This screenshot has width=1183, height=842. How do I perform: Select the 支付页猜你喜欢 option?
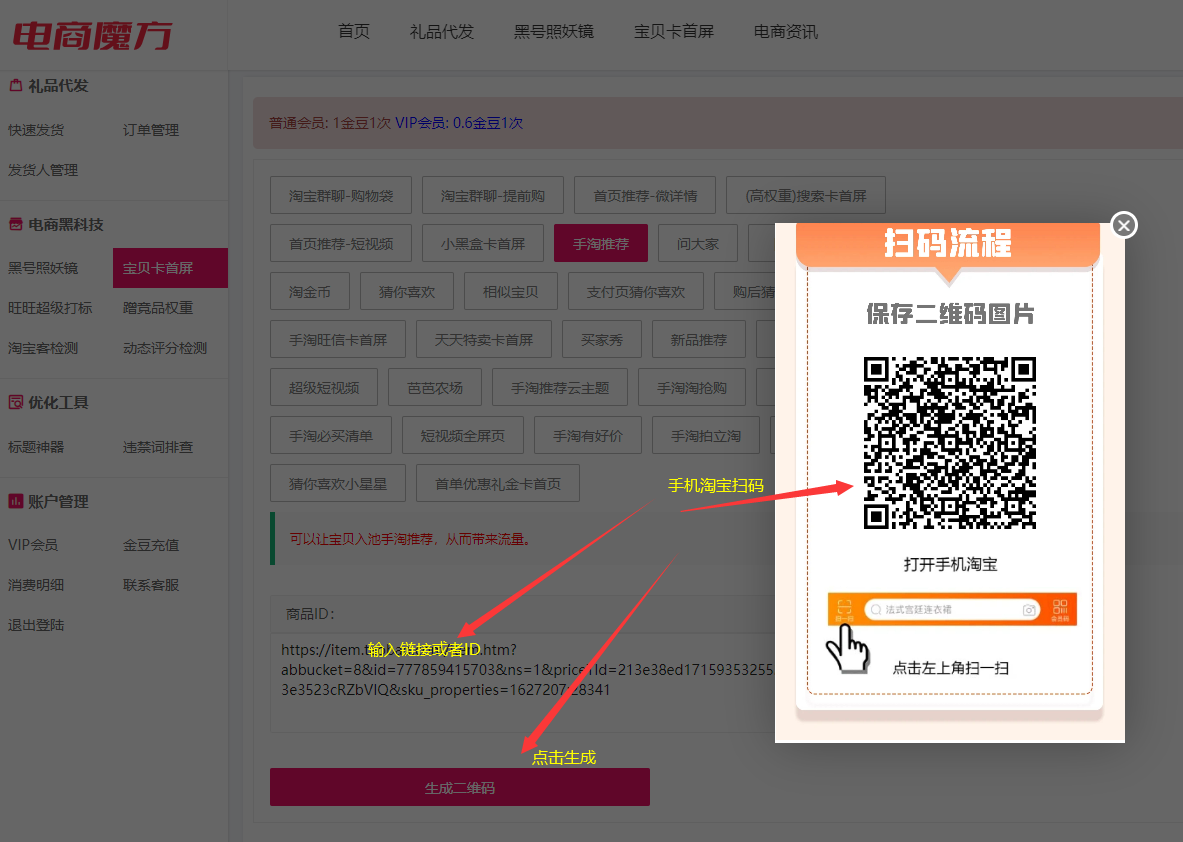[636, 292]
